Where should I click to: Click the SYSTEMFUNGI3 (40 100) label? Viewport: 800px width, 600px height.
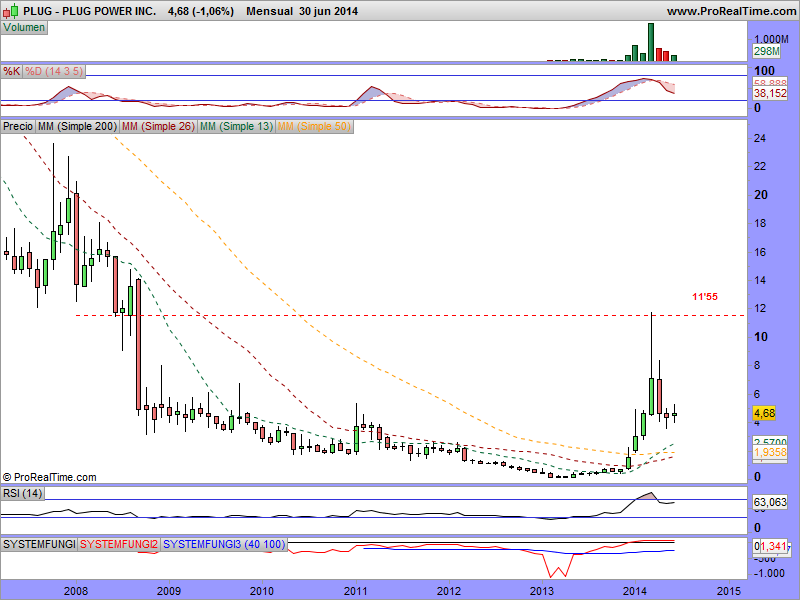(224, 544)
